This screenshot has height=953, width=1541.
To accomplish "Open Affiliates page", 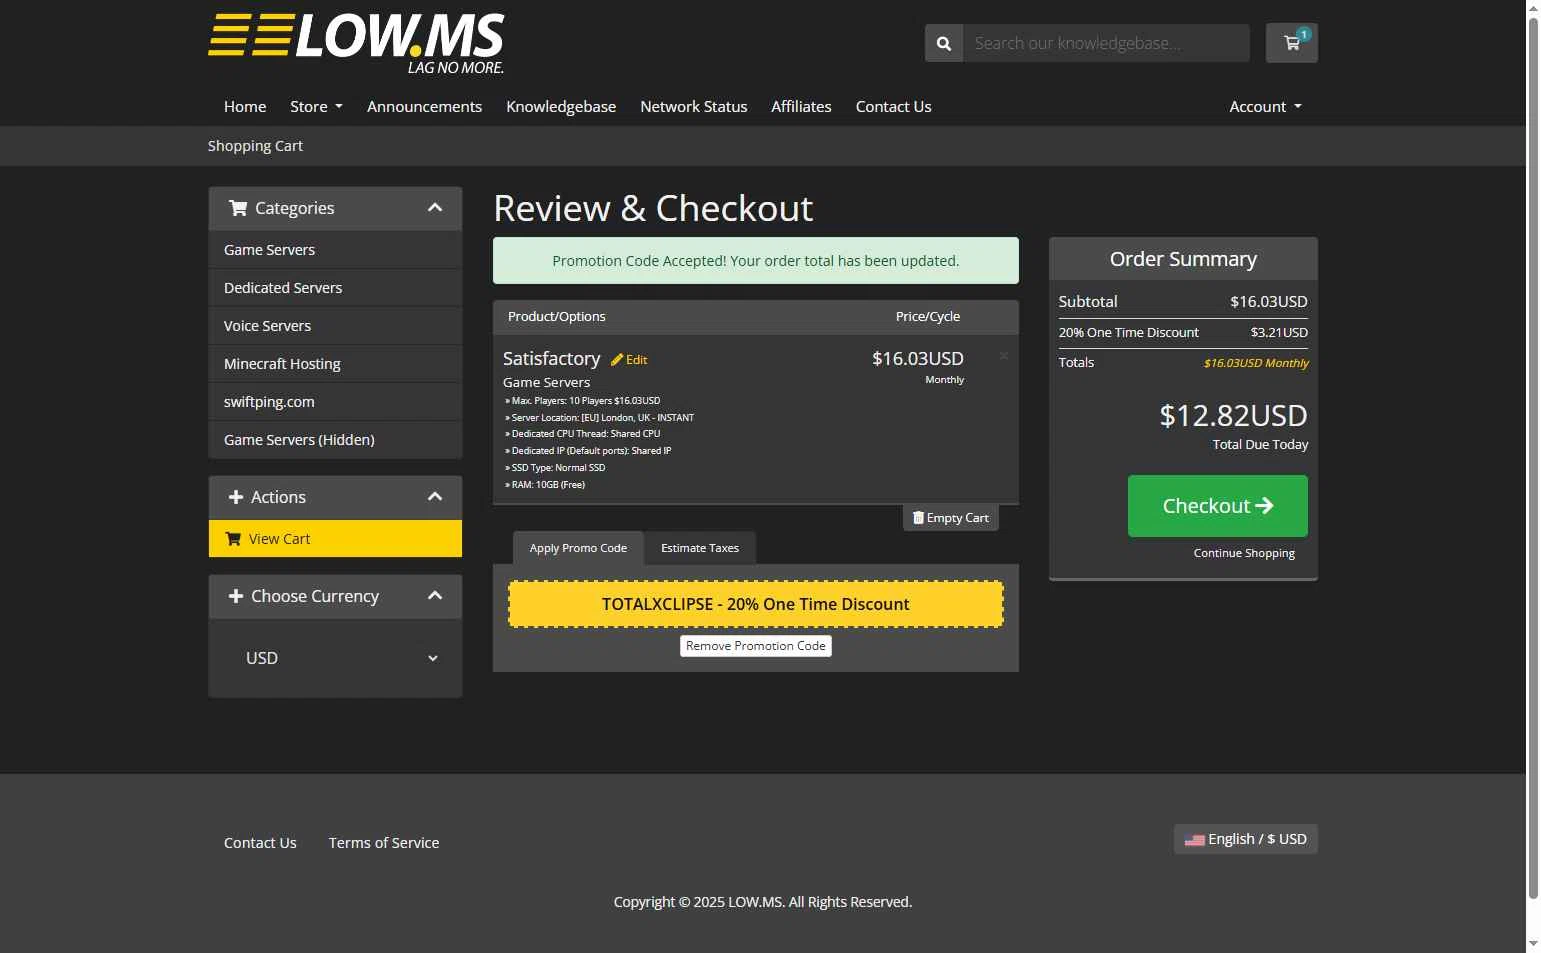I will (x=801, y=107).
